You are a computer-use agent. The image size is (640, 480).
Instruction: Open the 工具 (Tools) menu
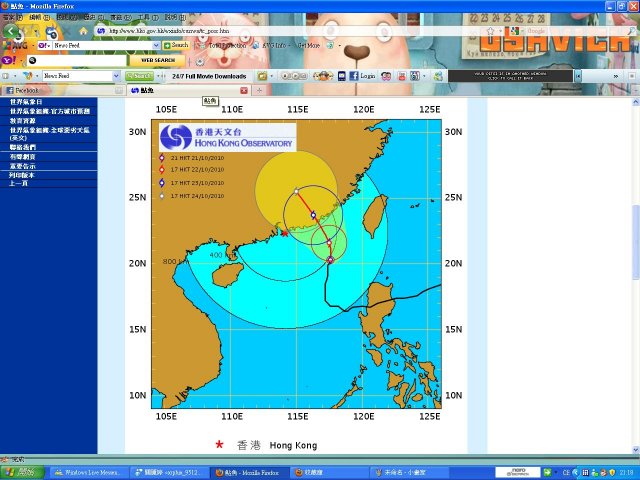pyautogui.click(x=148, y=18)
